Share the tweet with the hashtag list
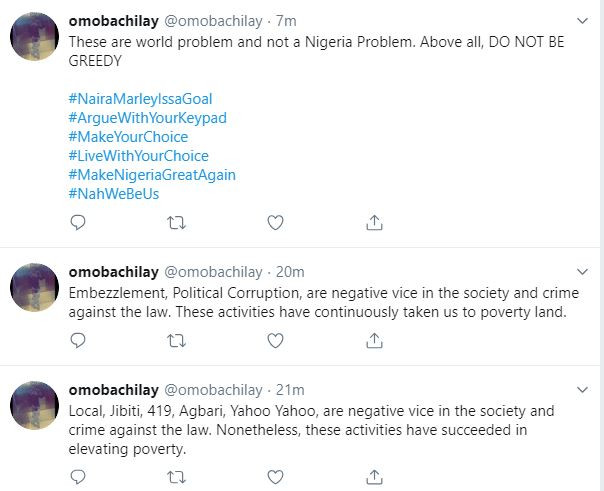 [x=374, y=223]
